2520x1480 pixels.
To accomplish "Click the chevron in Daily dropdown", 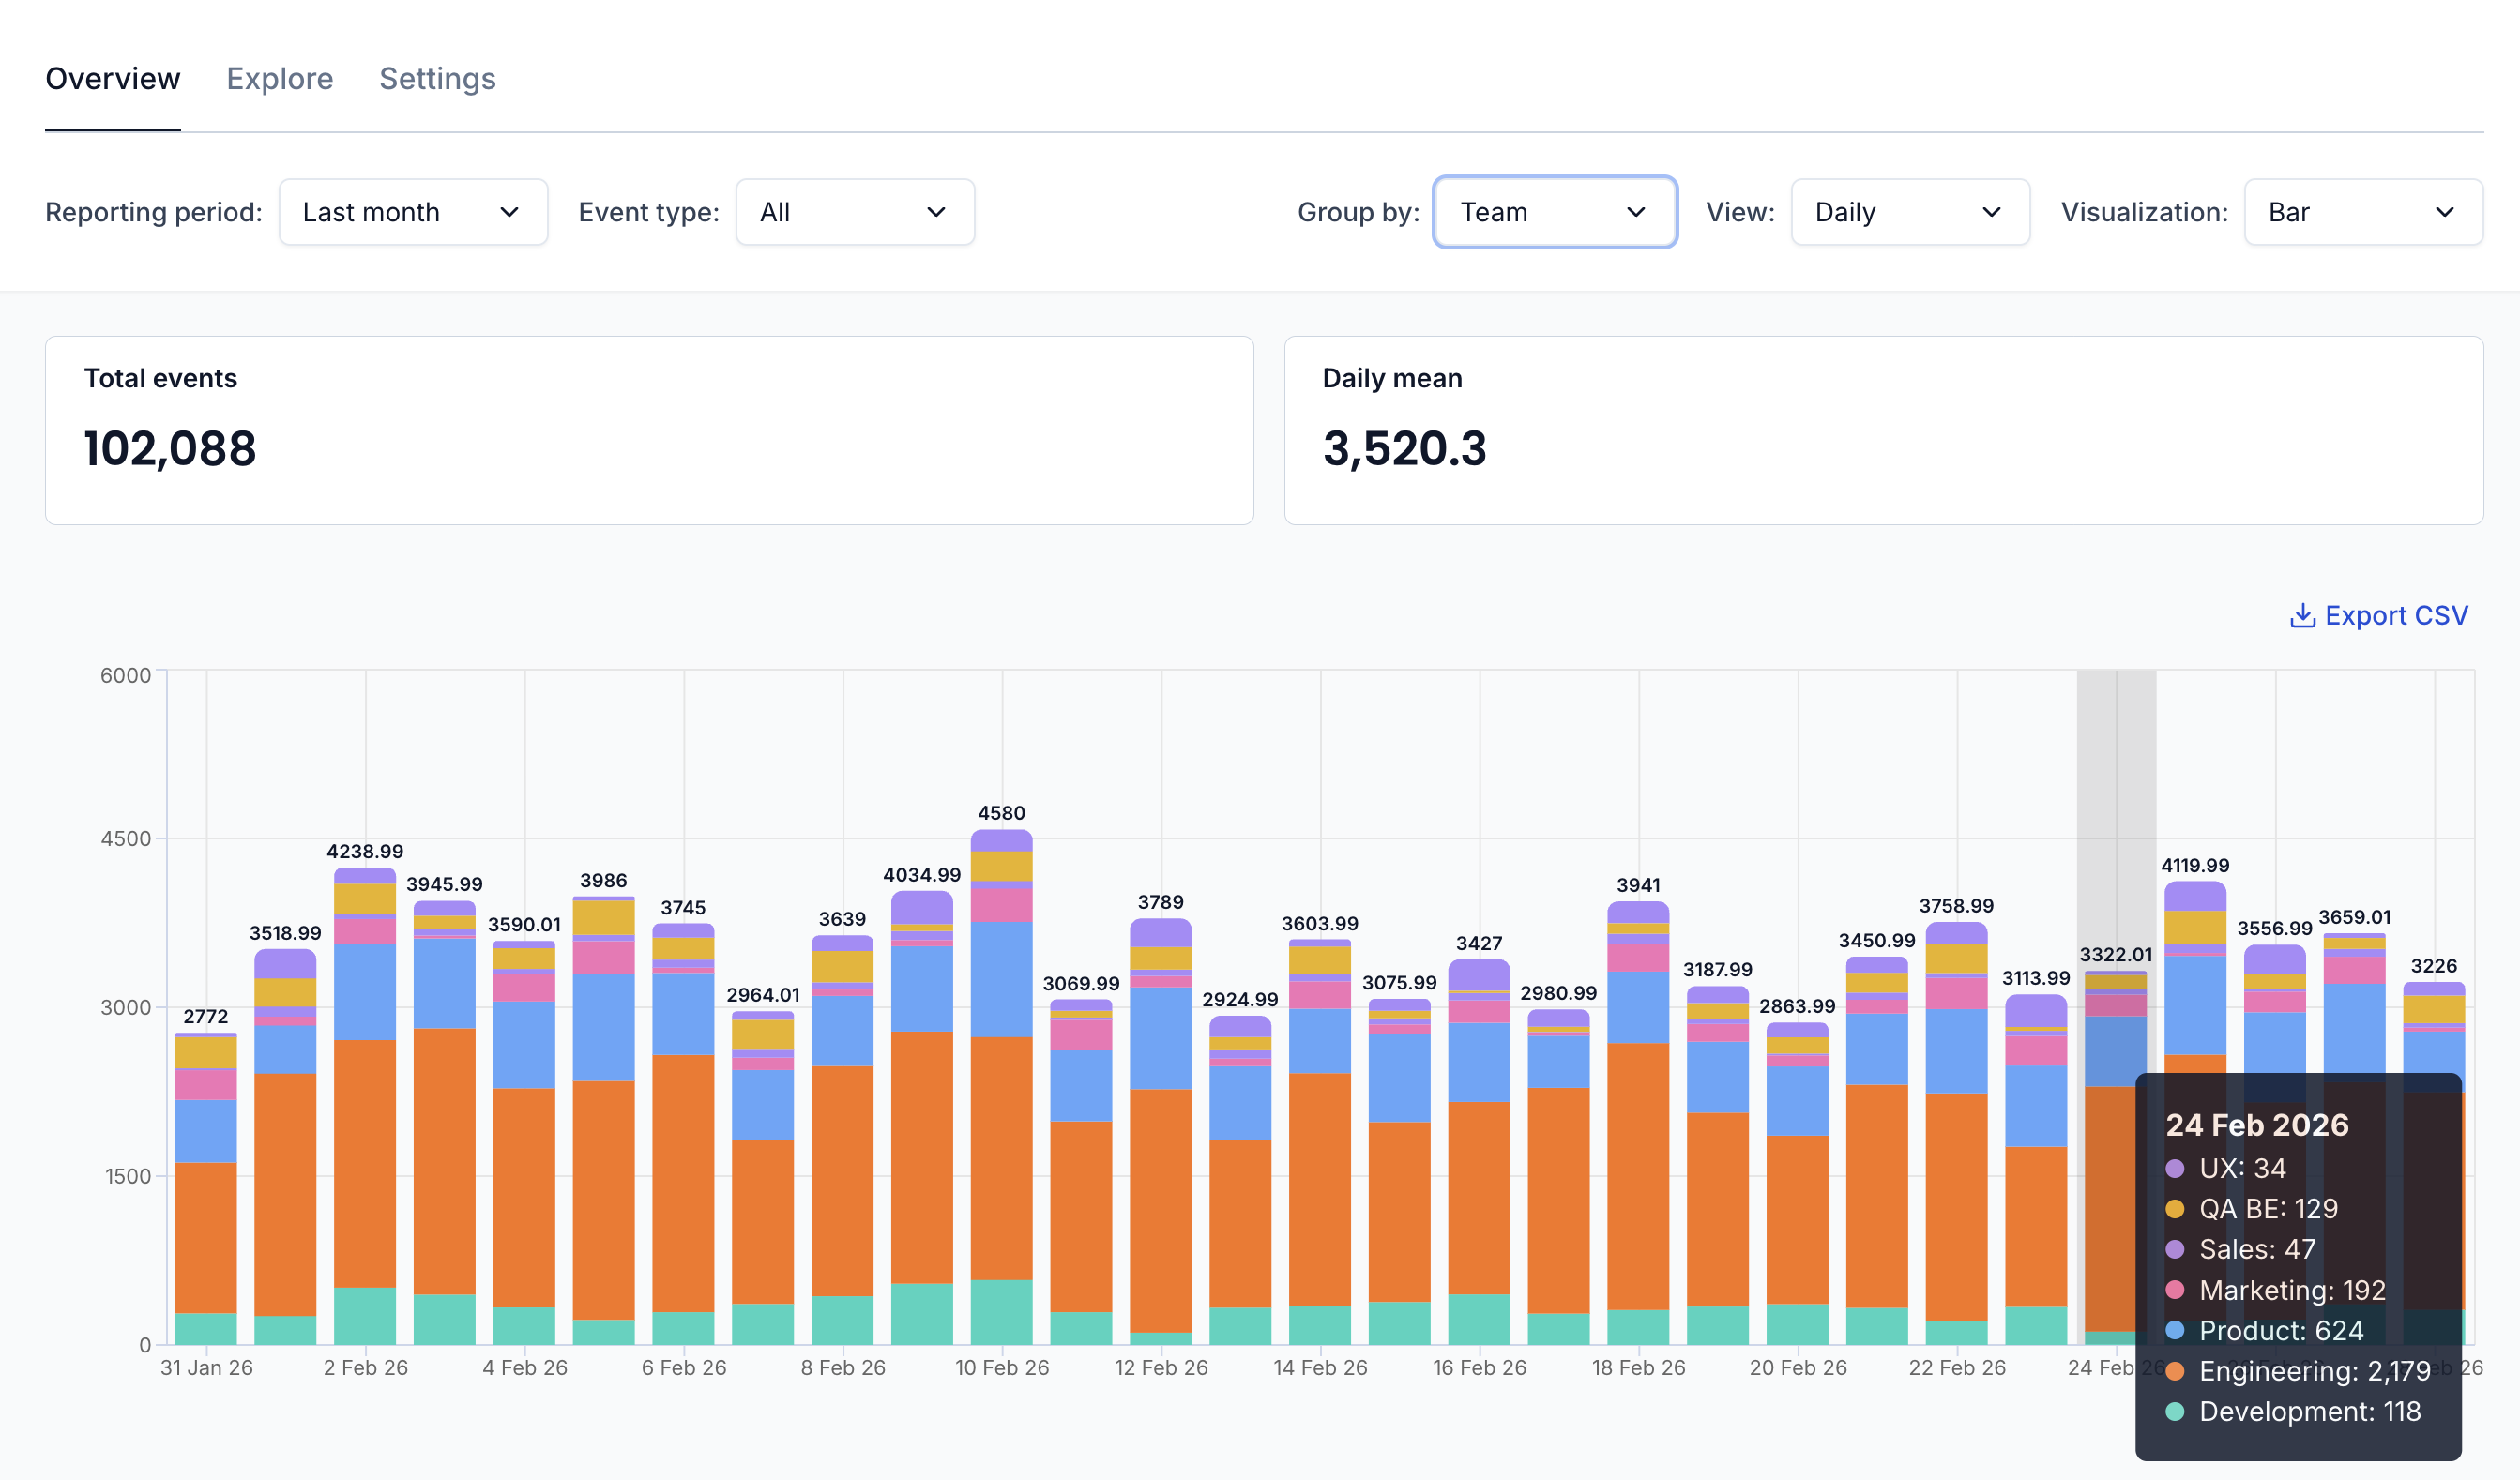I will tap(1991, 212).
